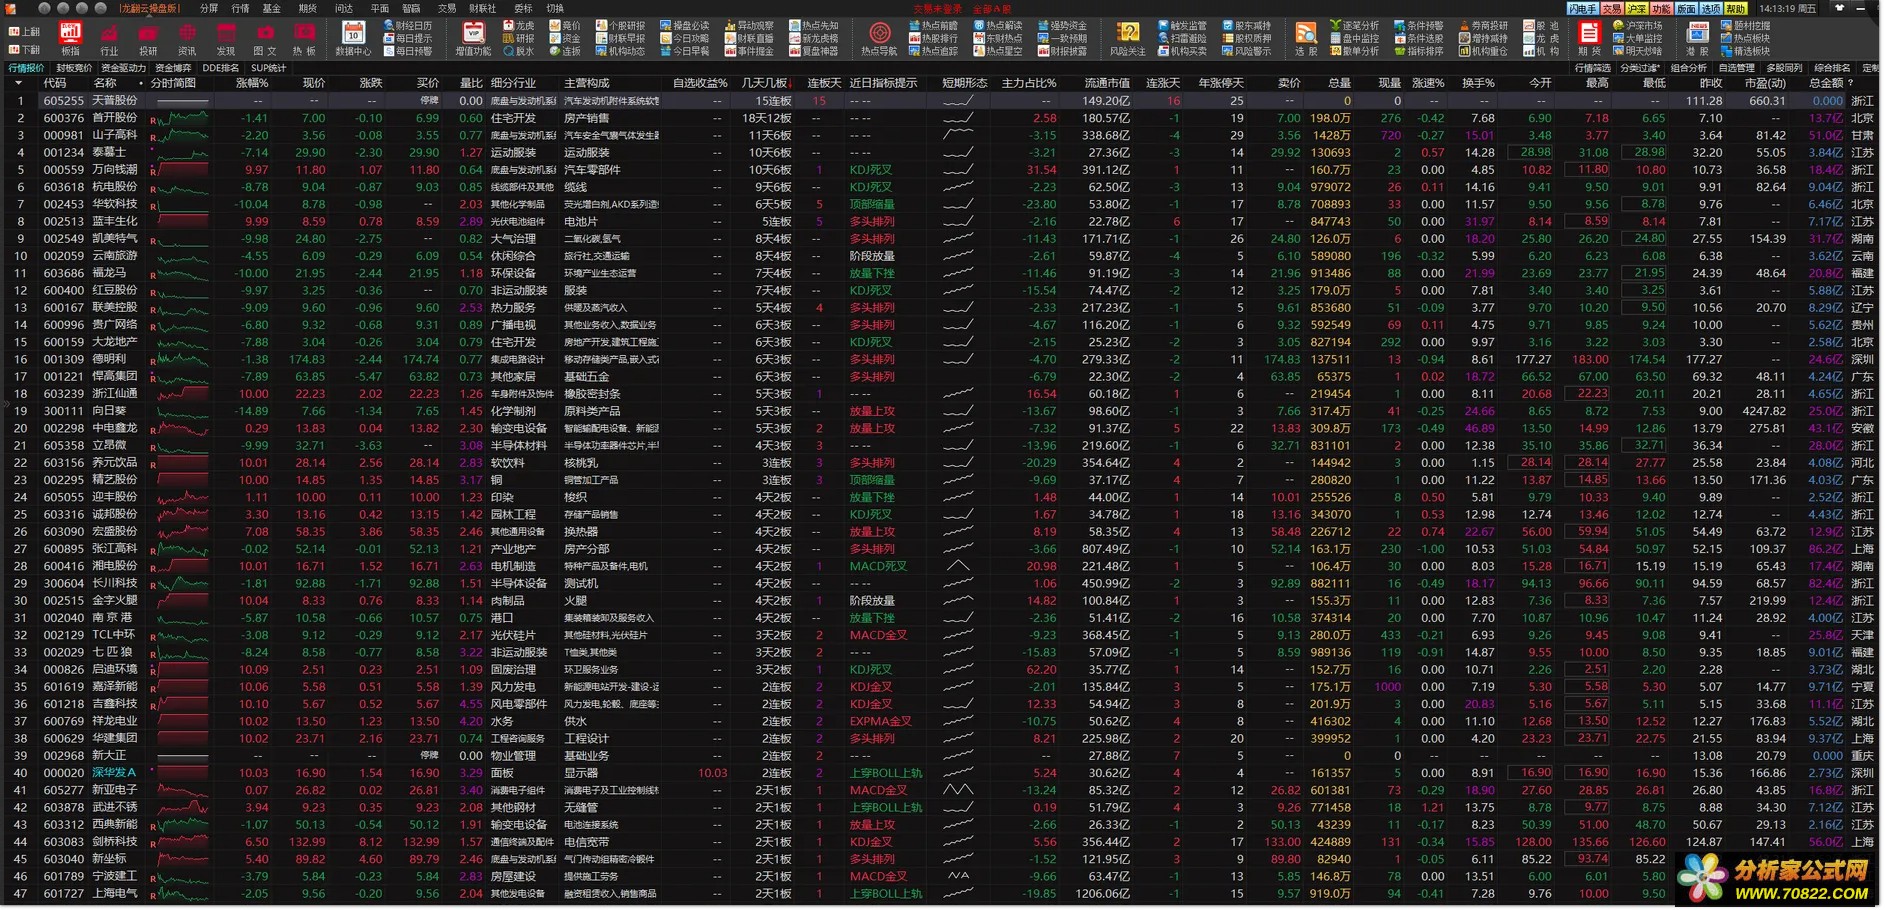
Task: Select stock code 600376
Action: [x=64, y=118]
